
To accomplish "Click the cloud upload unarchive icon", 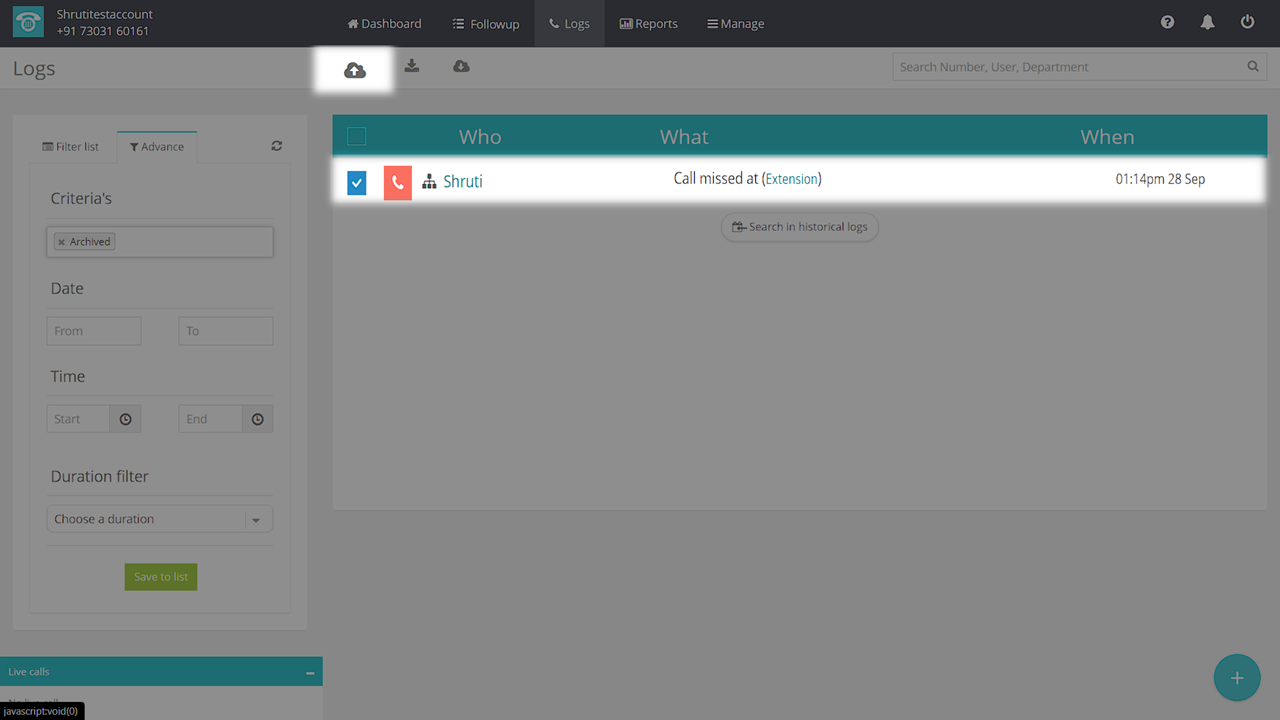I will coord(354,70).
